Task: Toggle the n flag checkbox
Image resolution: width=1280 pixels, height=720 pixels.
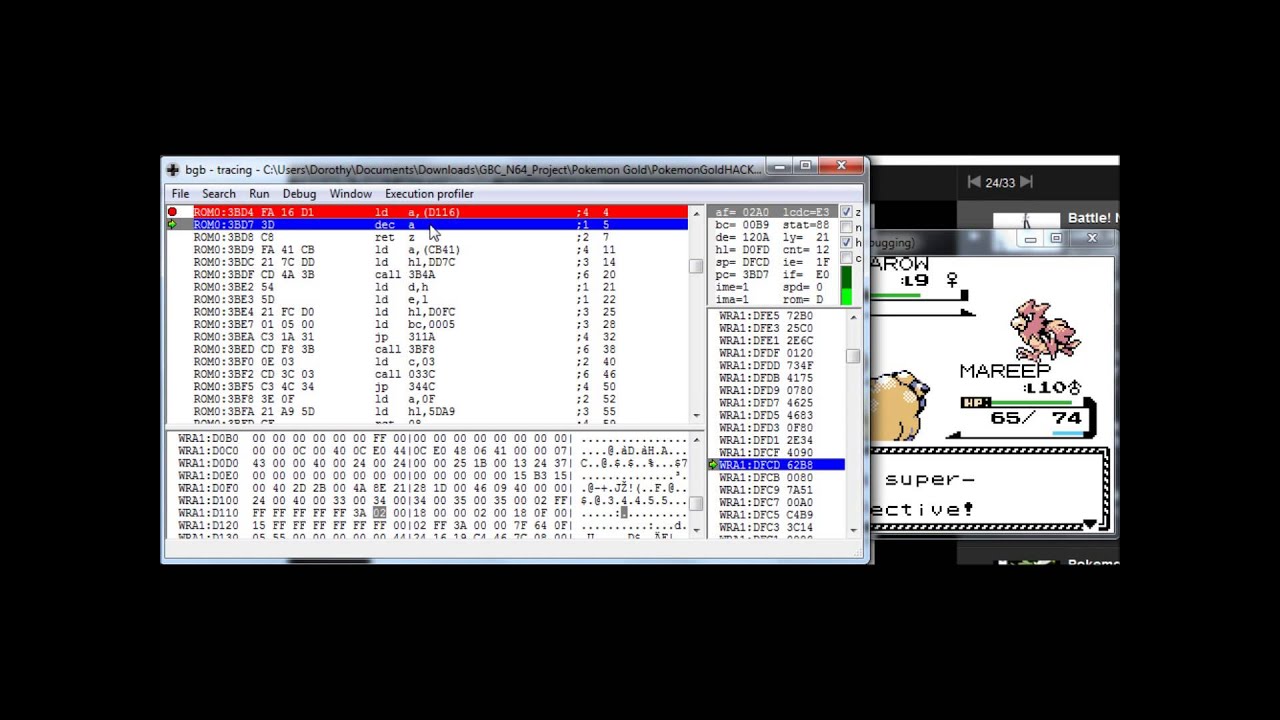Action: point(847,228)
